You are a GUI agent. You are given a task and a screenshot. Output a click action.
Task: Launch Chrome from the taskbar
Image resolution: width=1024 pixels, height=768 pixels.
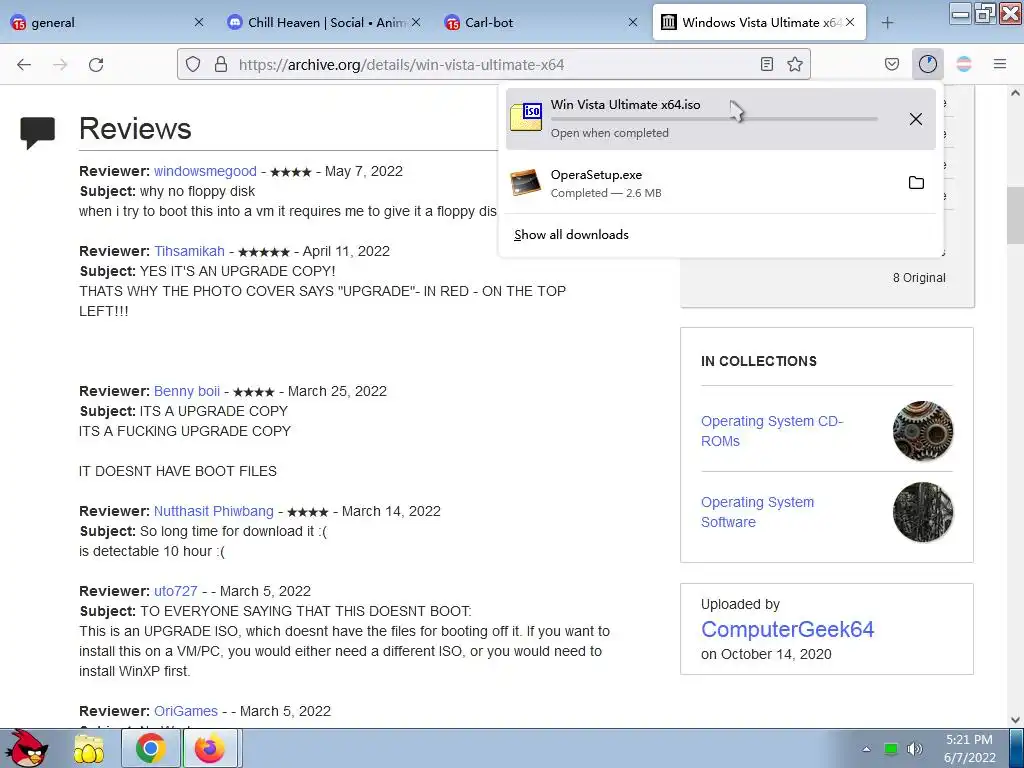tap(150, 748)
